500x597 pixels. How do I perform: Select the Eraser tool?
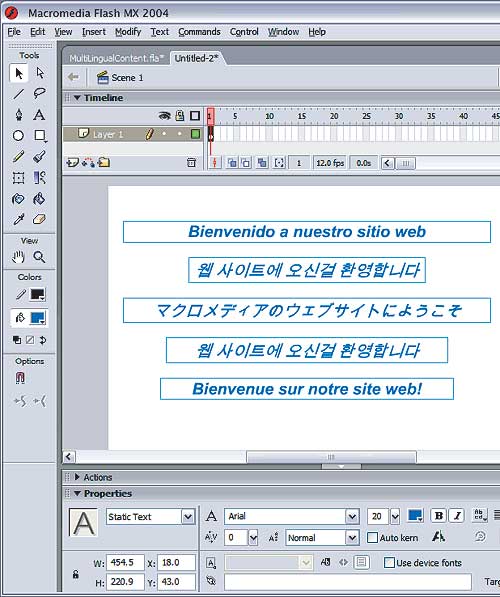pyautogui.click(x=40, y=219)
